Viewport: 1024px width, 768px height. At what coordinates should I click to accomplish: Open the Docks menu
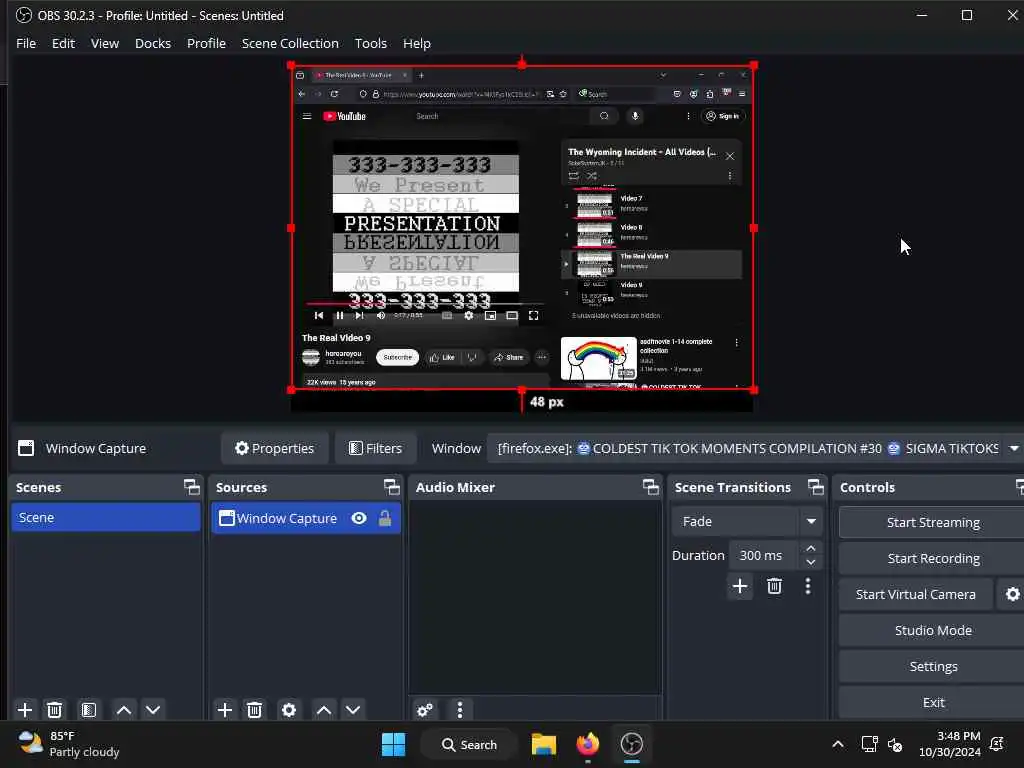coord(153,43)
